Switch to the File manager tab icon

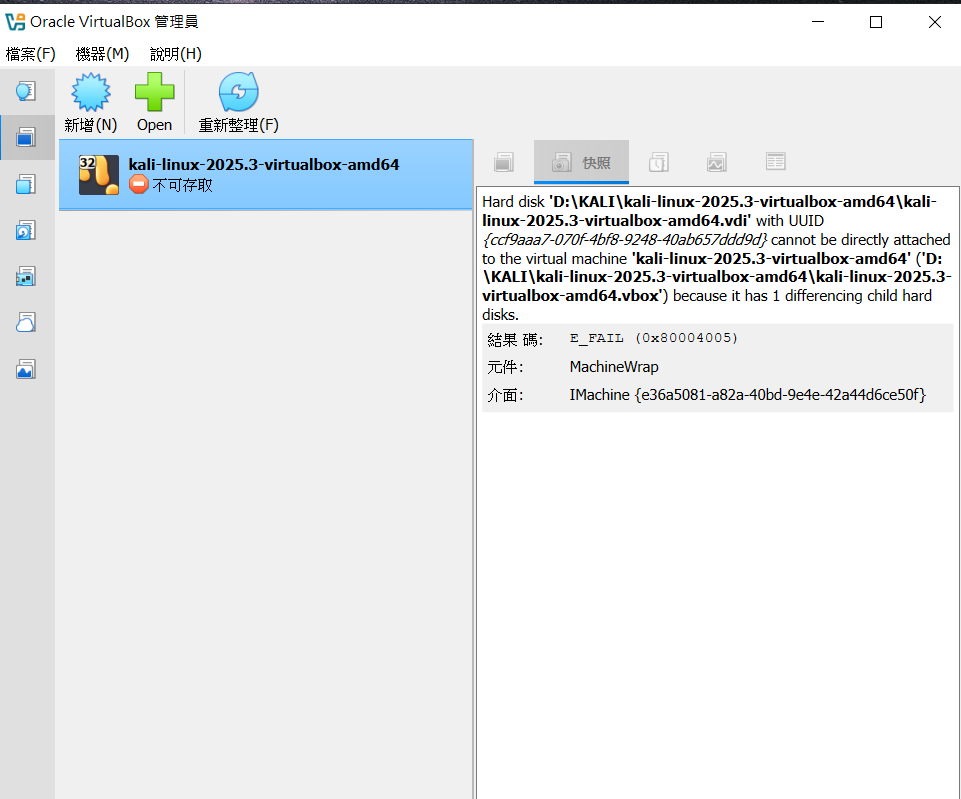[775, 161]
